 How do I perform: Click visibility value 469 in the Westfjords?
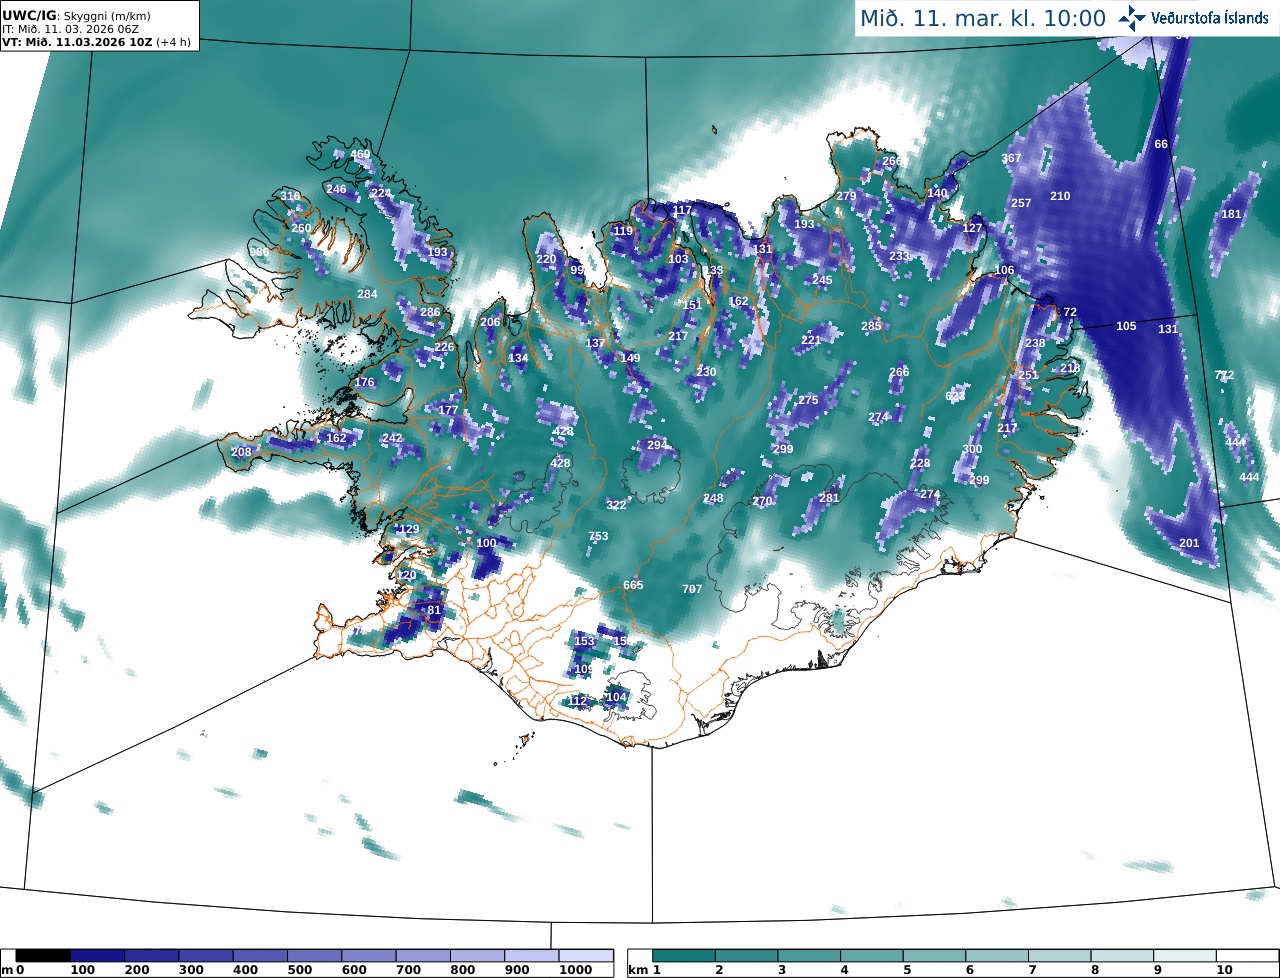360,155
